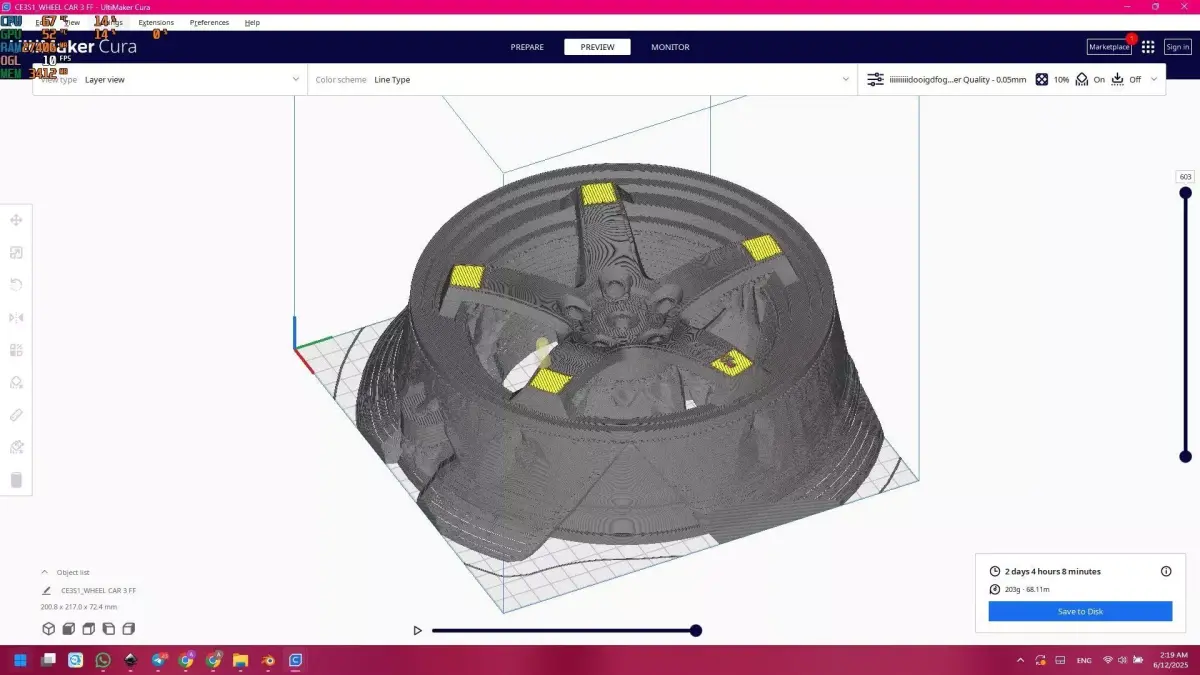
Task: Open the Extensions menu
Action: pos(155,22)
